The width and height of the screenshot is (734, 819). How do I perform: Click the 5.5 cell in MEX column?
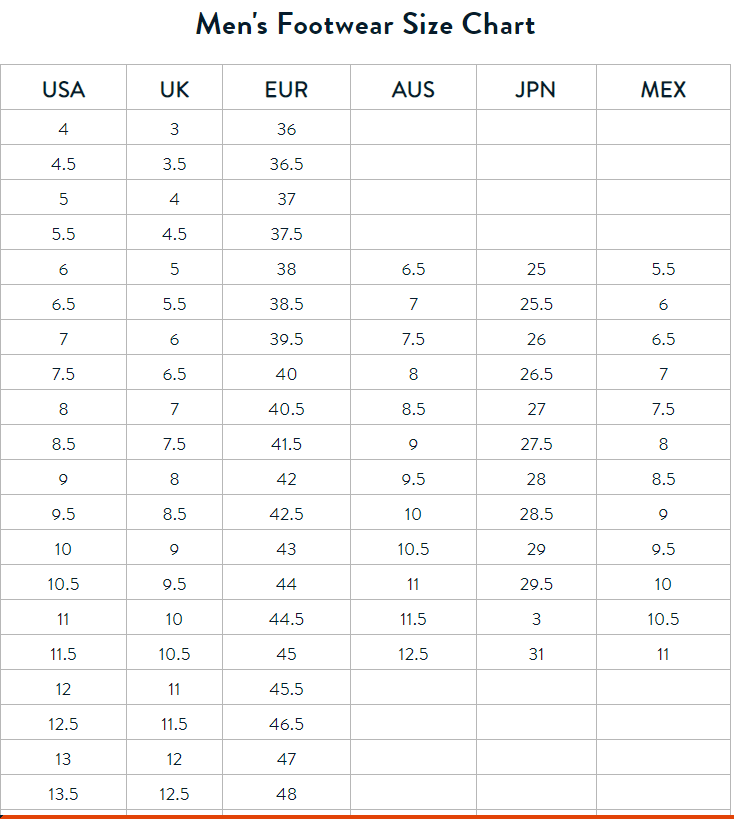click(663, 269)
